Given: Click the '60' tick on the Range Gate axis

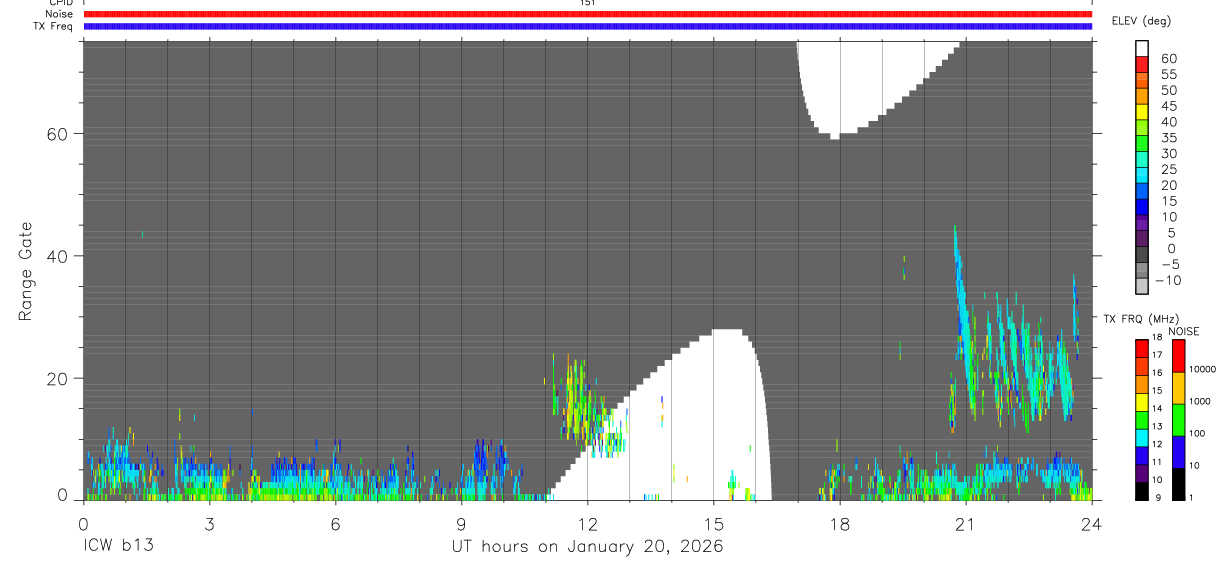Looking at the screenshot, I should coord(57,134).
